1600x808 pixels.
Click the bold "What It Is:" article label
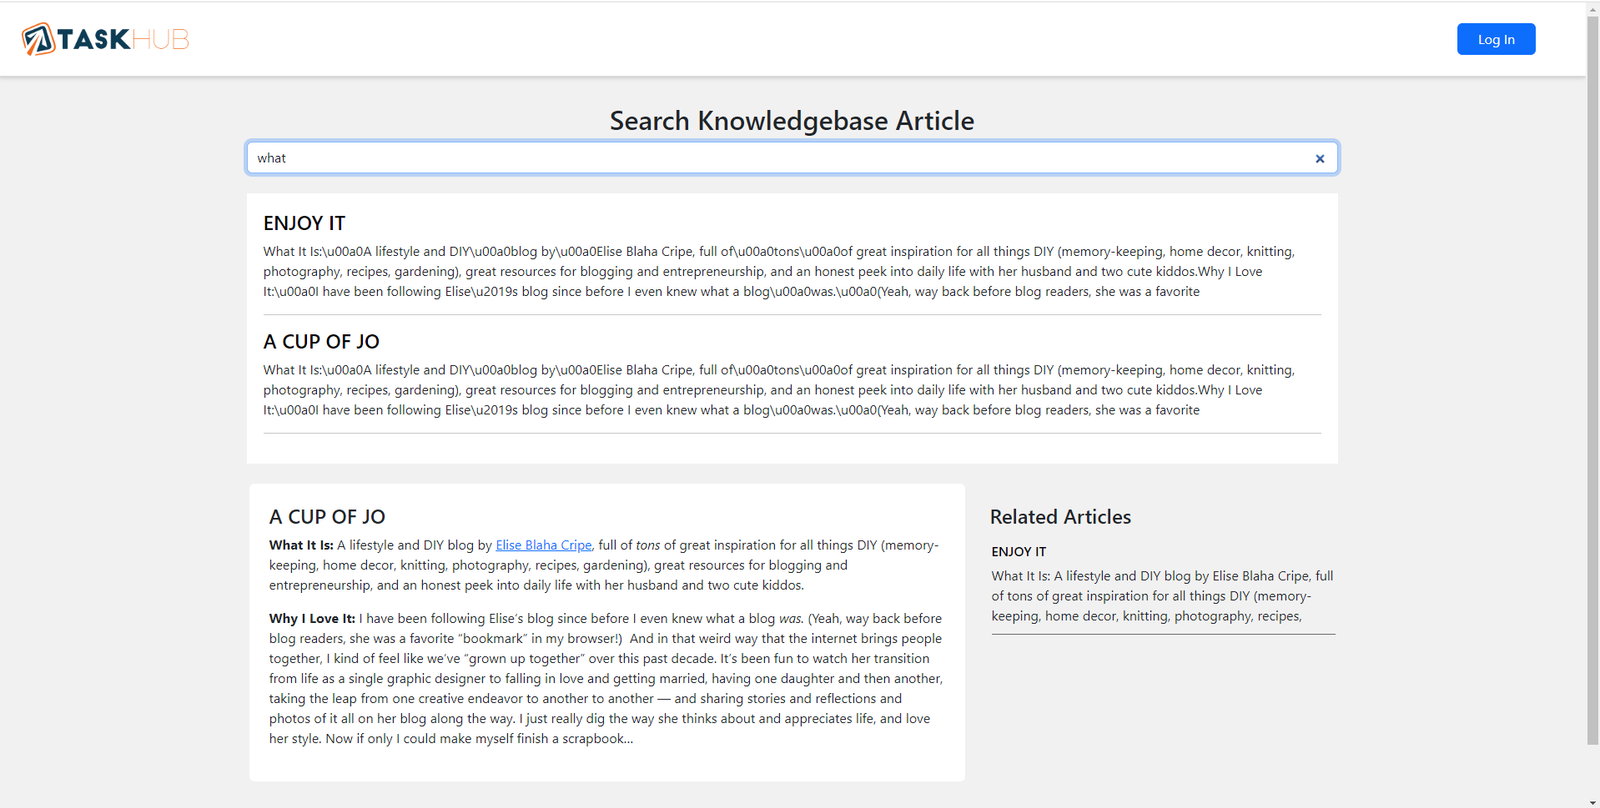301,545
